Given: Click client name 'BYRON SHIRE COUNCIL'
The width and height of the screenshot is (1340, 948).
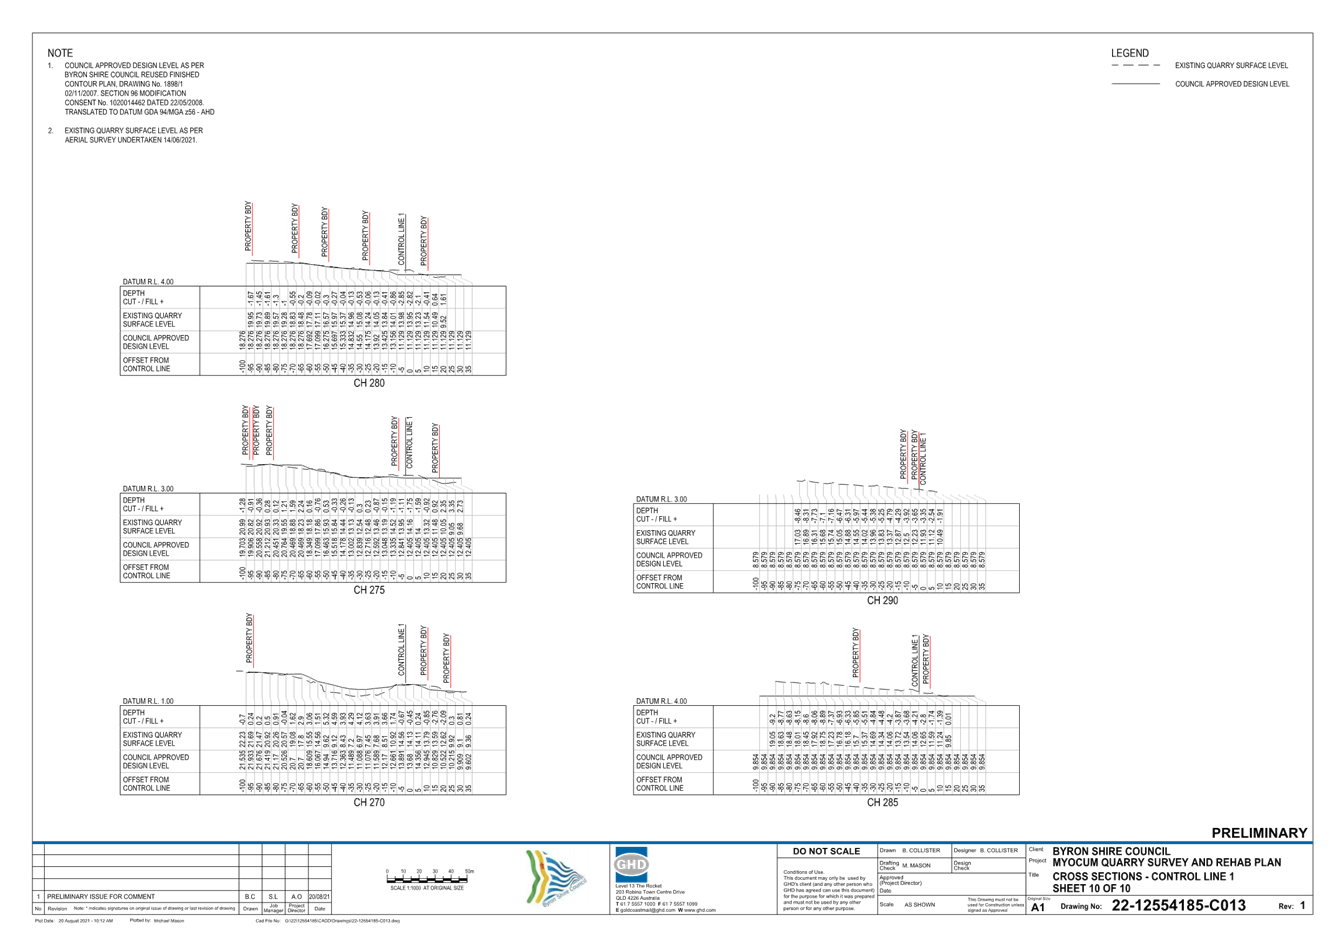Looking at the screenshot, I should [x=1111, y=852].
